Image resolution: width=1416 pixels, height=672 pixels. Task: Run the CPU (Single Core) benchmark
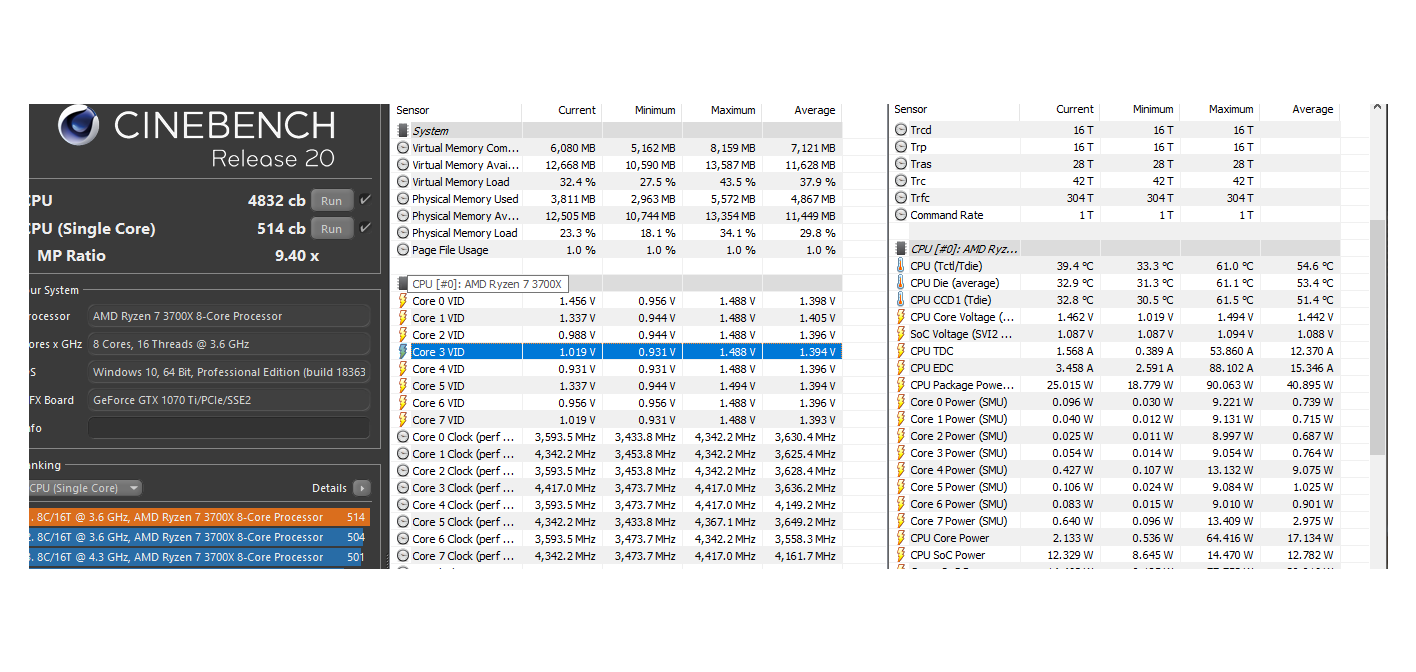pyautogui.click(x=331, y=228)
